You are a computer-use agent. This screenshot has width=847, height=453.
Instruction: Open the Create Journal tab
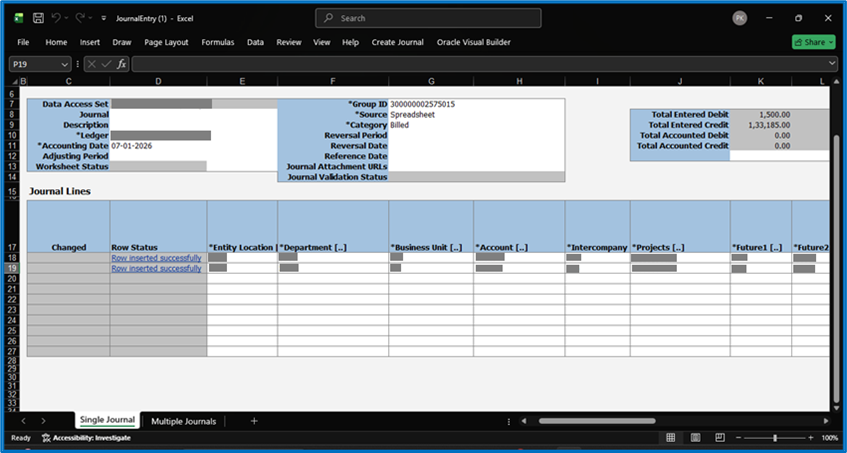(x=397, y=42)
